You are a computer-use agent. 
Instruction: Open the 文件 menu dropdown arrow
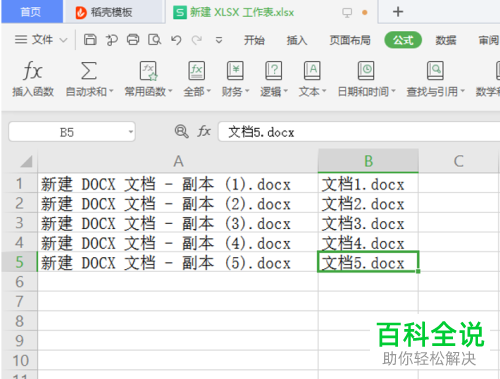click(63, 41)
